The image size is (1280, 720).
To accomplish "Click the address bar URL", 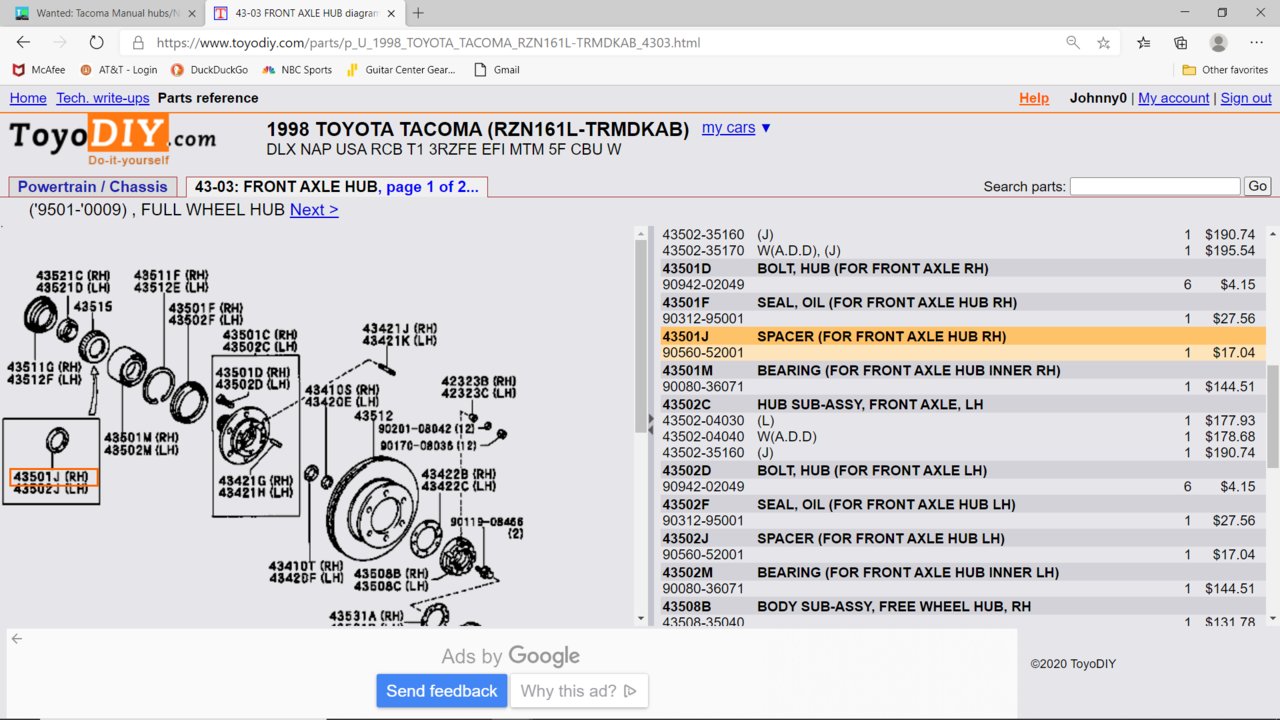I will point(428,43).
